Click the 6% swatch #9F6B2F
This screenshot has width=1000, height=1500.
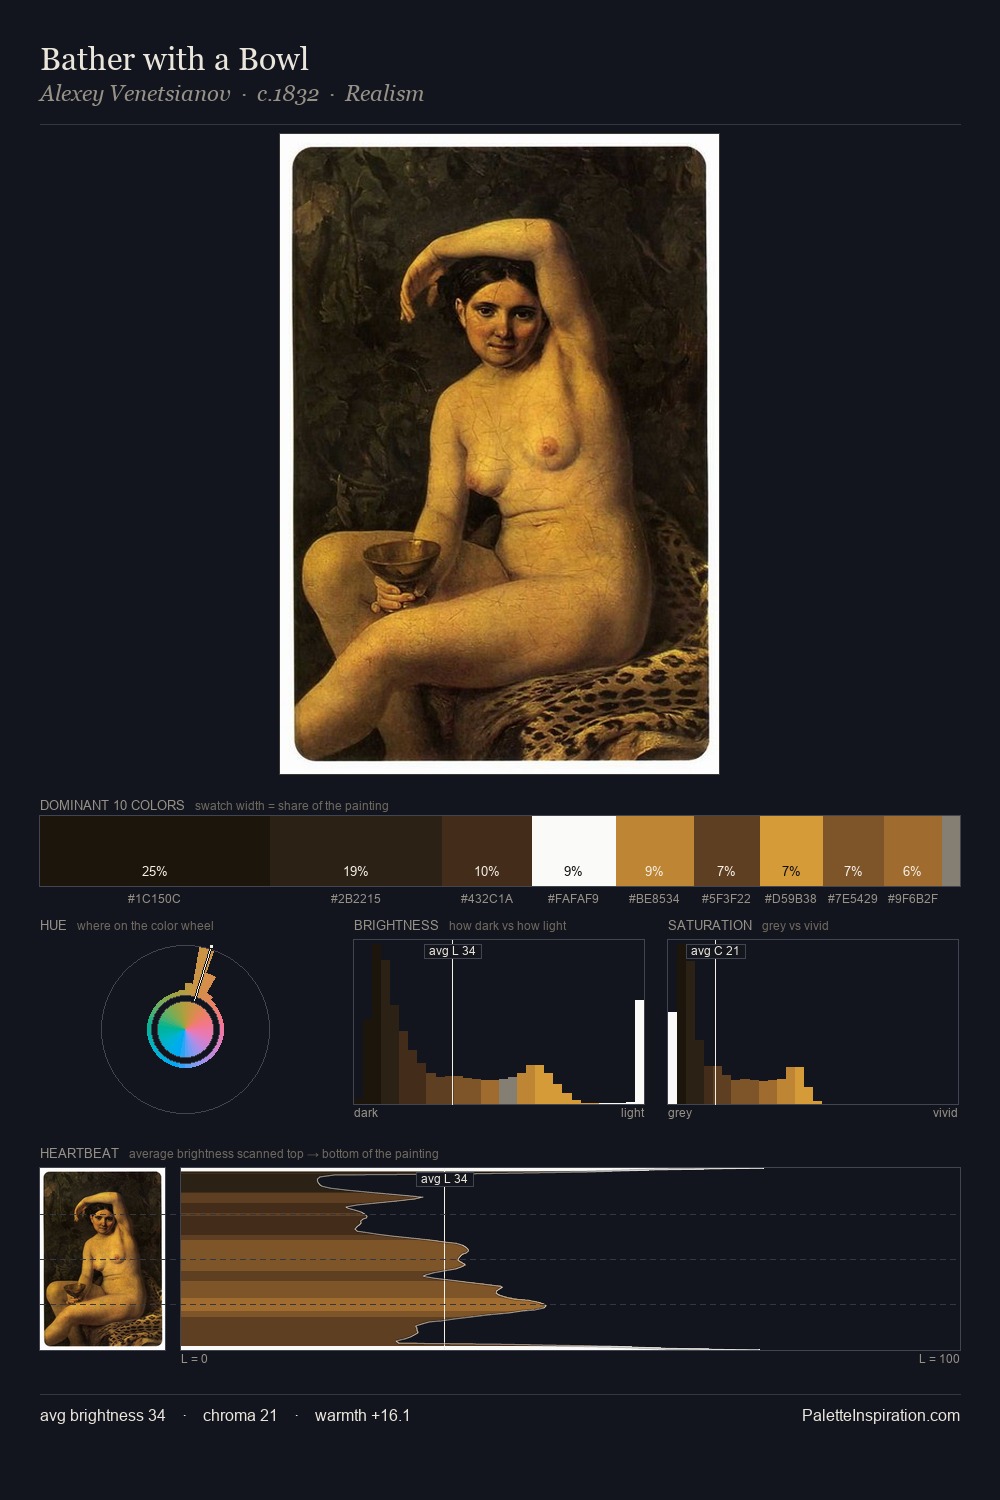(913, 851)
